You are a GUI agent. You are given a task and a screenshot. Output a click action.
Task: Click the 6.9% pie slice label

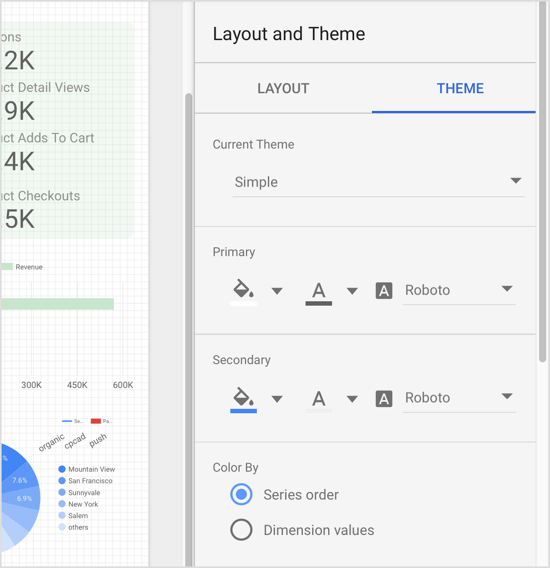24,498
